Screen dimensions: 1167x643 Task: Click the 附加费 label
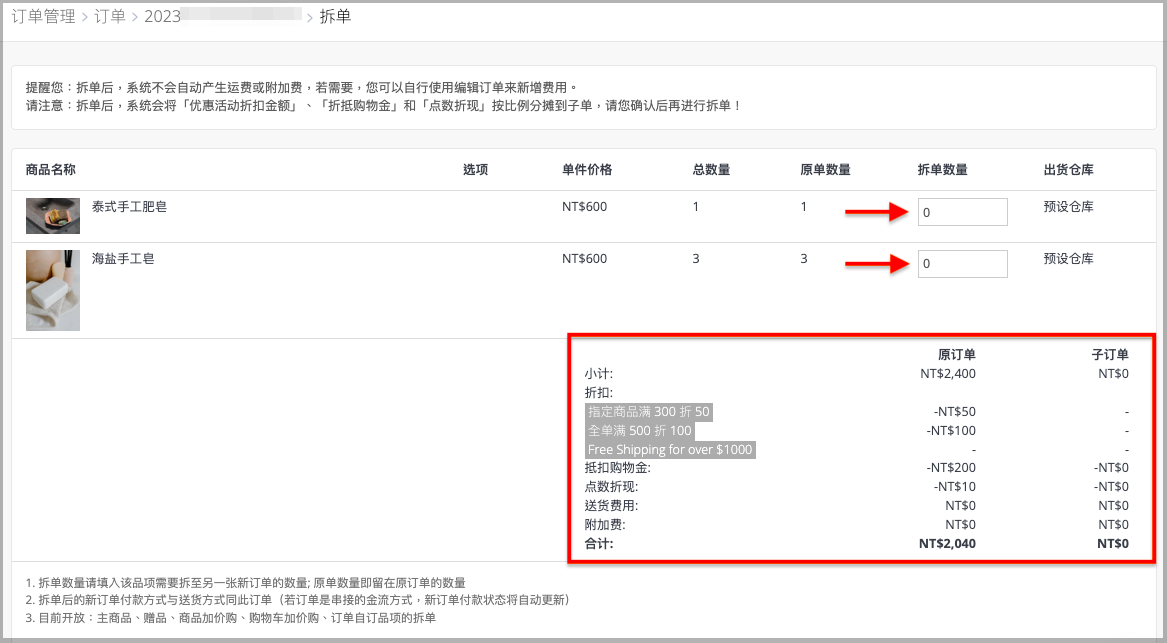click(605, 525)
